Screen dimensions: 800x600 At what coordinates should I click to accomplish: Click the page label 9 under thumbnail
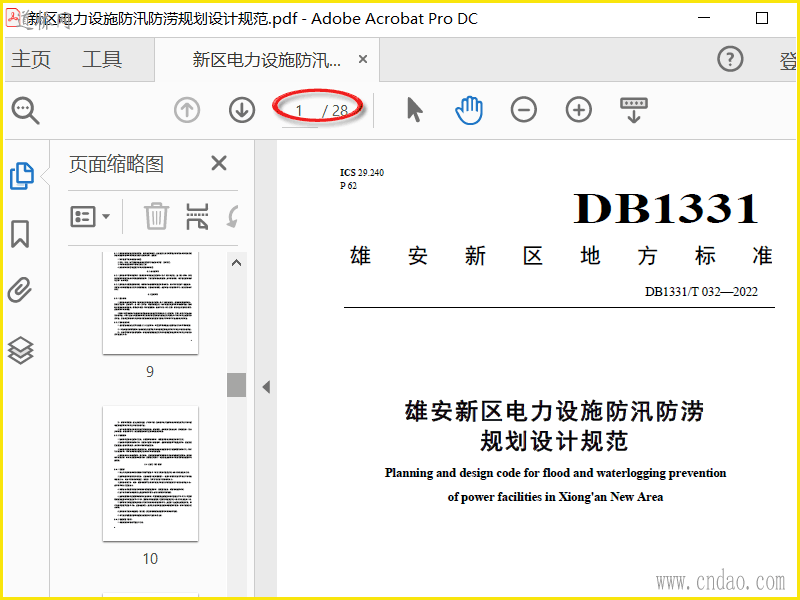point(149,371)
